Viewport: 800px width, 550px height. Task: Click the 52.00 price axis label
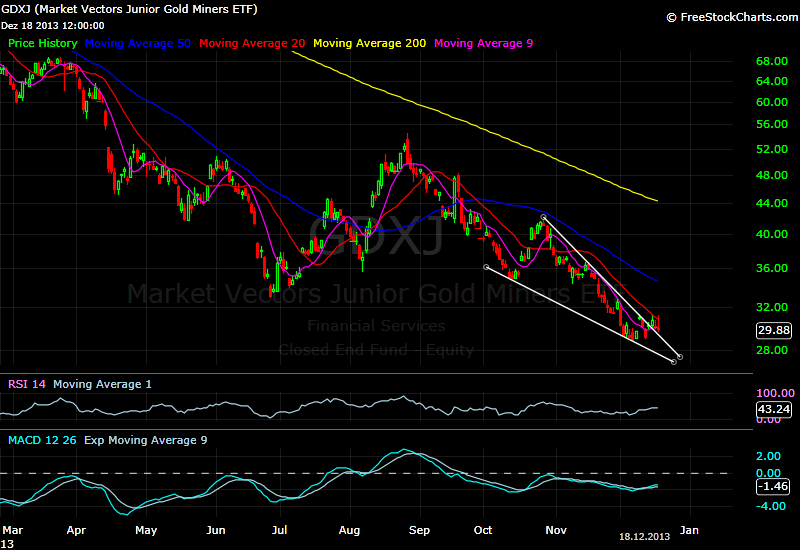(772, 149)
